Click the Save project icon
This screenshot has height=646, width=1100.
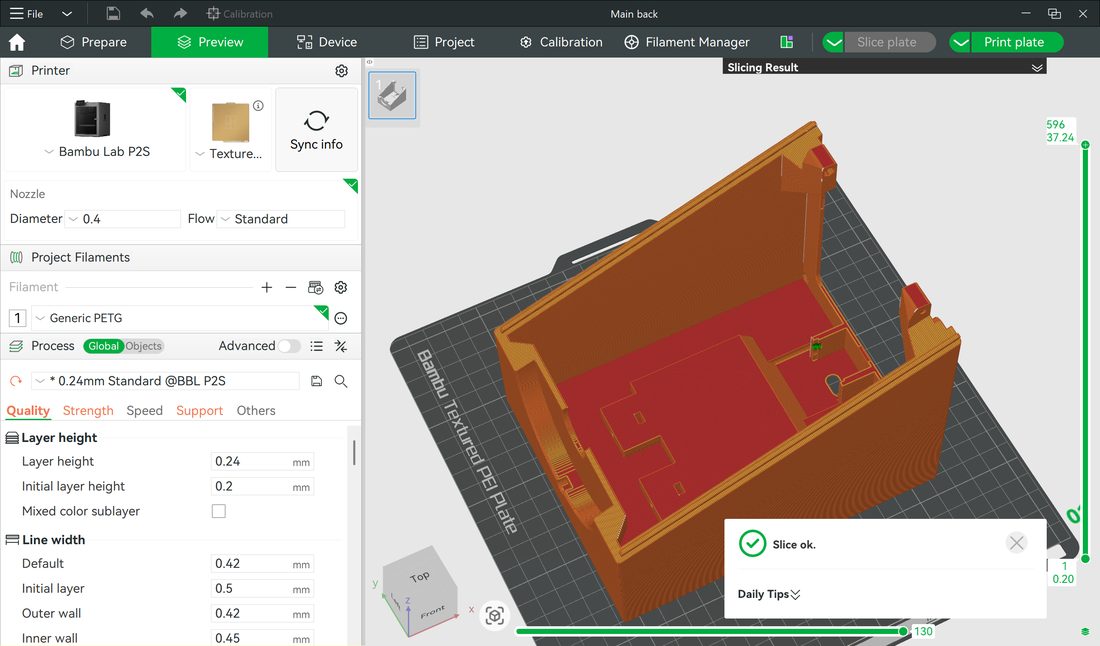click(113, 13)
